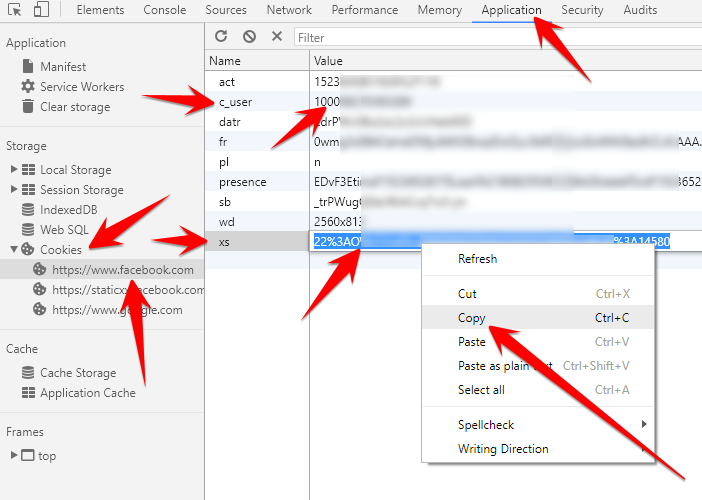702x500 pixels.
Task: Choose Cut in the context menu
Action: click(538, 294)
